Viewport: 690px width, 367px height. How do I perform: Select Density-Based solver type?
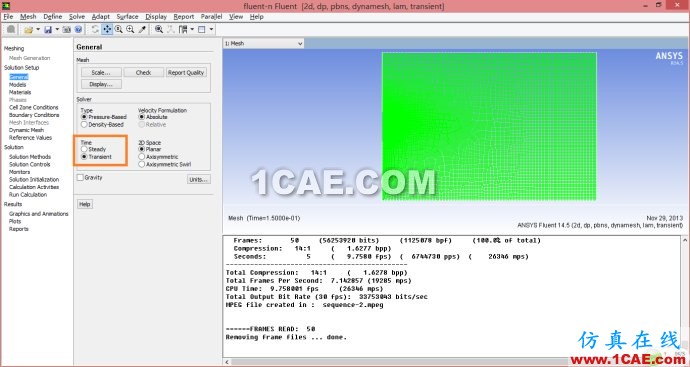(103, 125)
